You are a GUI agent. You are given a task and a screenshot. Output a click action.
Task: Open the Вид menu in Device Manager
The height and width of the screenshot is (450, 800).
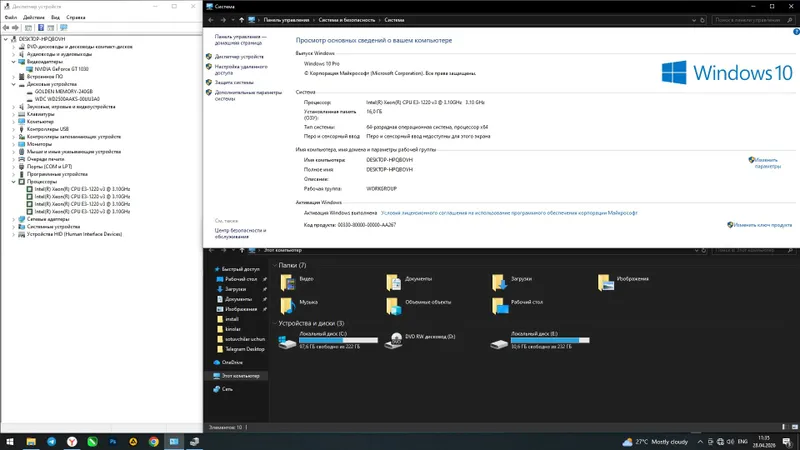[x=55, y=17]
